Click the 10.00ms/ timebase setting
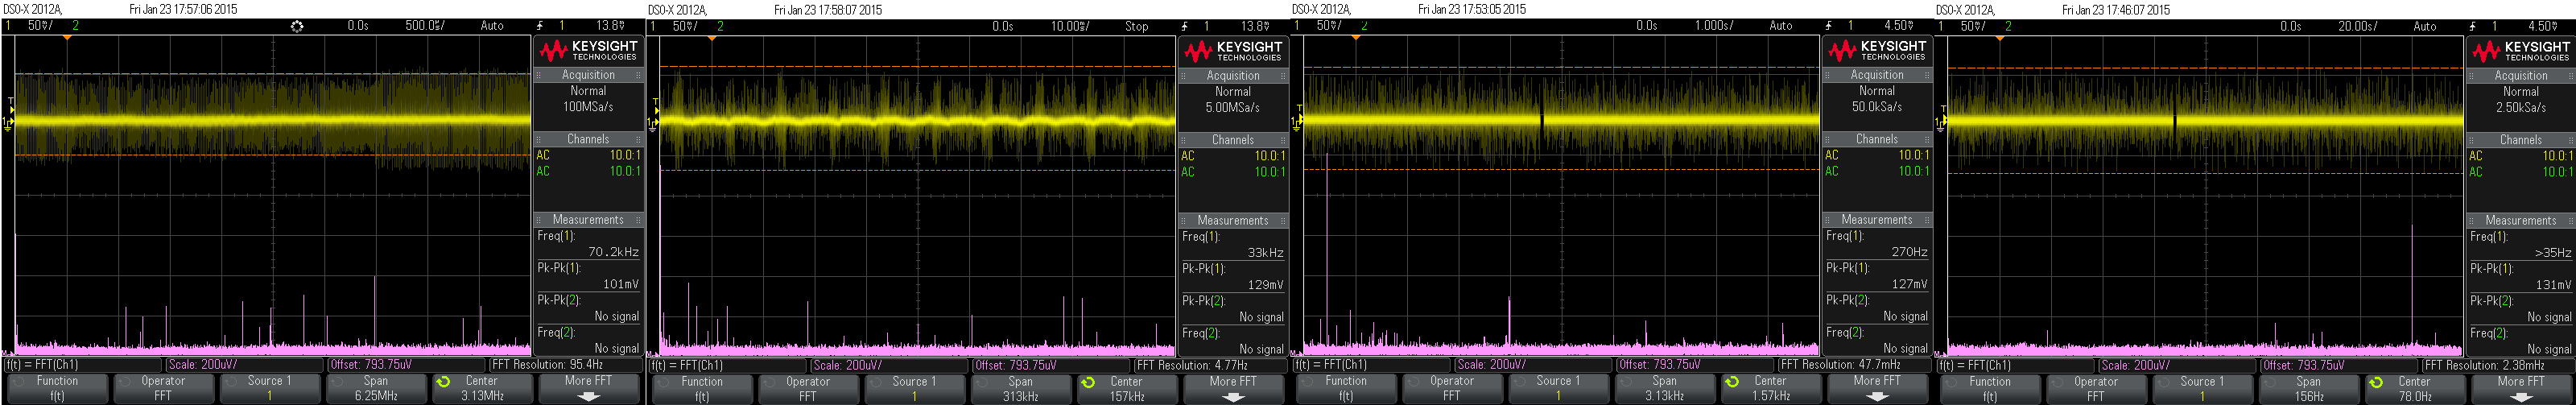The image size is (2576, 405). (x=1069, y=26)
